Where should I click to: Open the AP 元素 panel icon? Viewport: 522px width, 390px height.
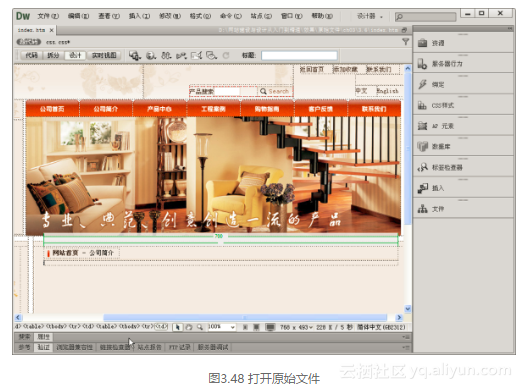click(x=423, y=126)
